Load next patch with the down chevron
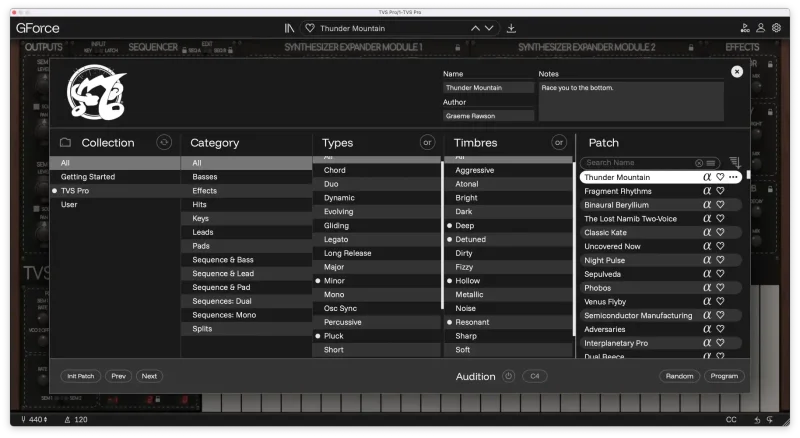The width and height of the screenshot is (800, 438). tap(489, 28)
